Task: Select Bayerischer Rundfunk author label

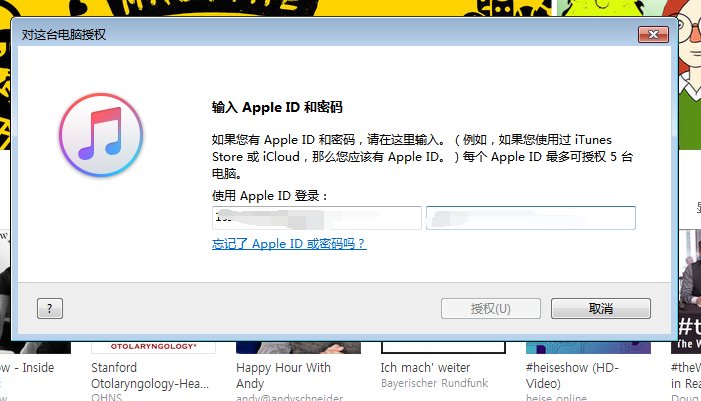Action: pos(435,384)
